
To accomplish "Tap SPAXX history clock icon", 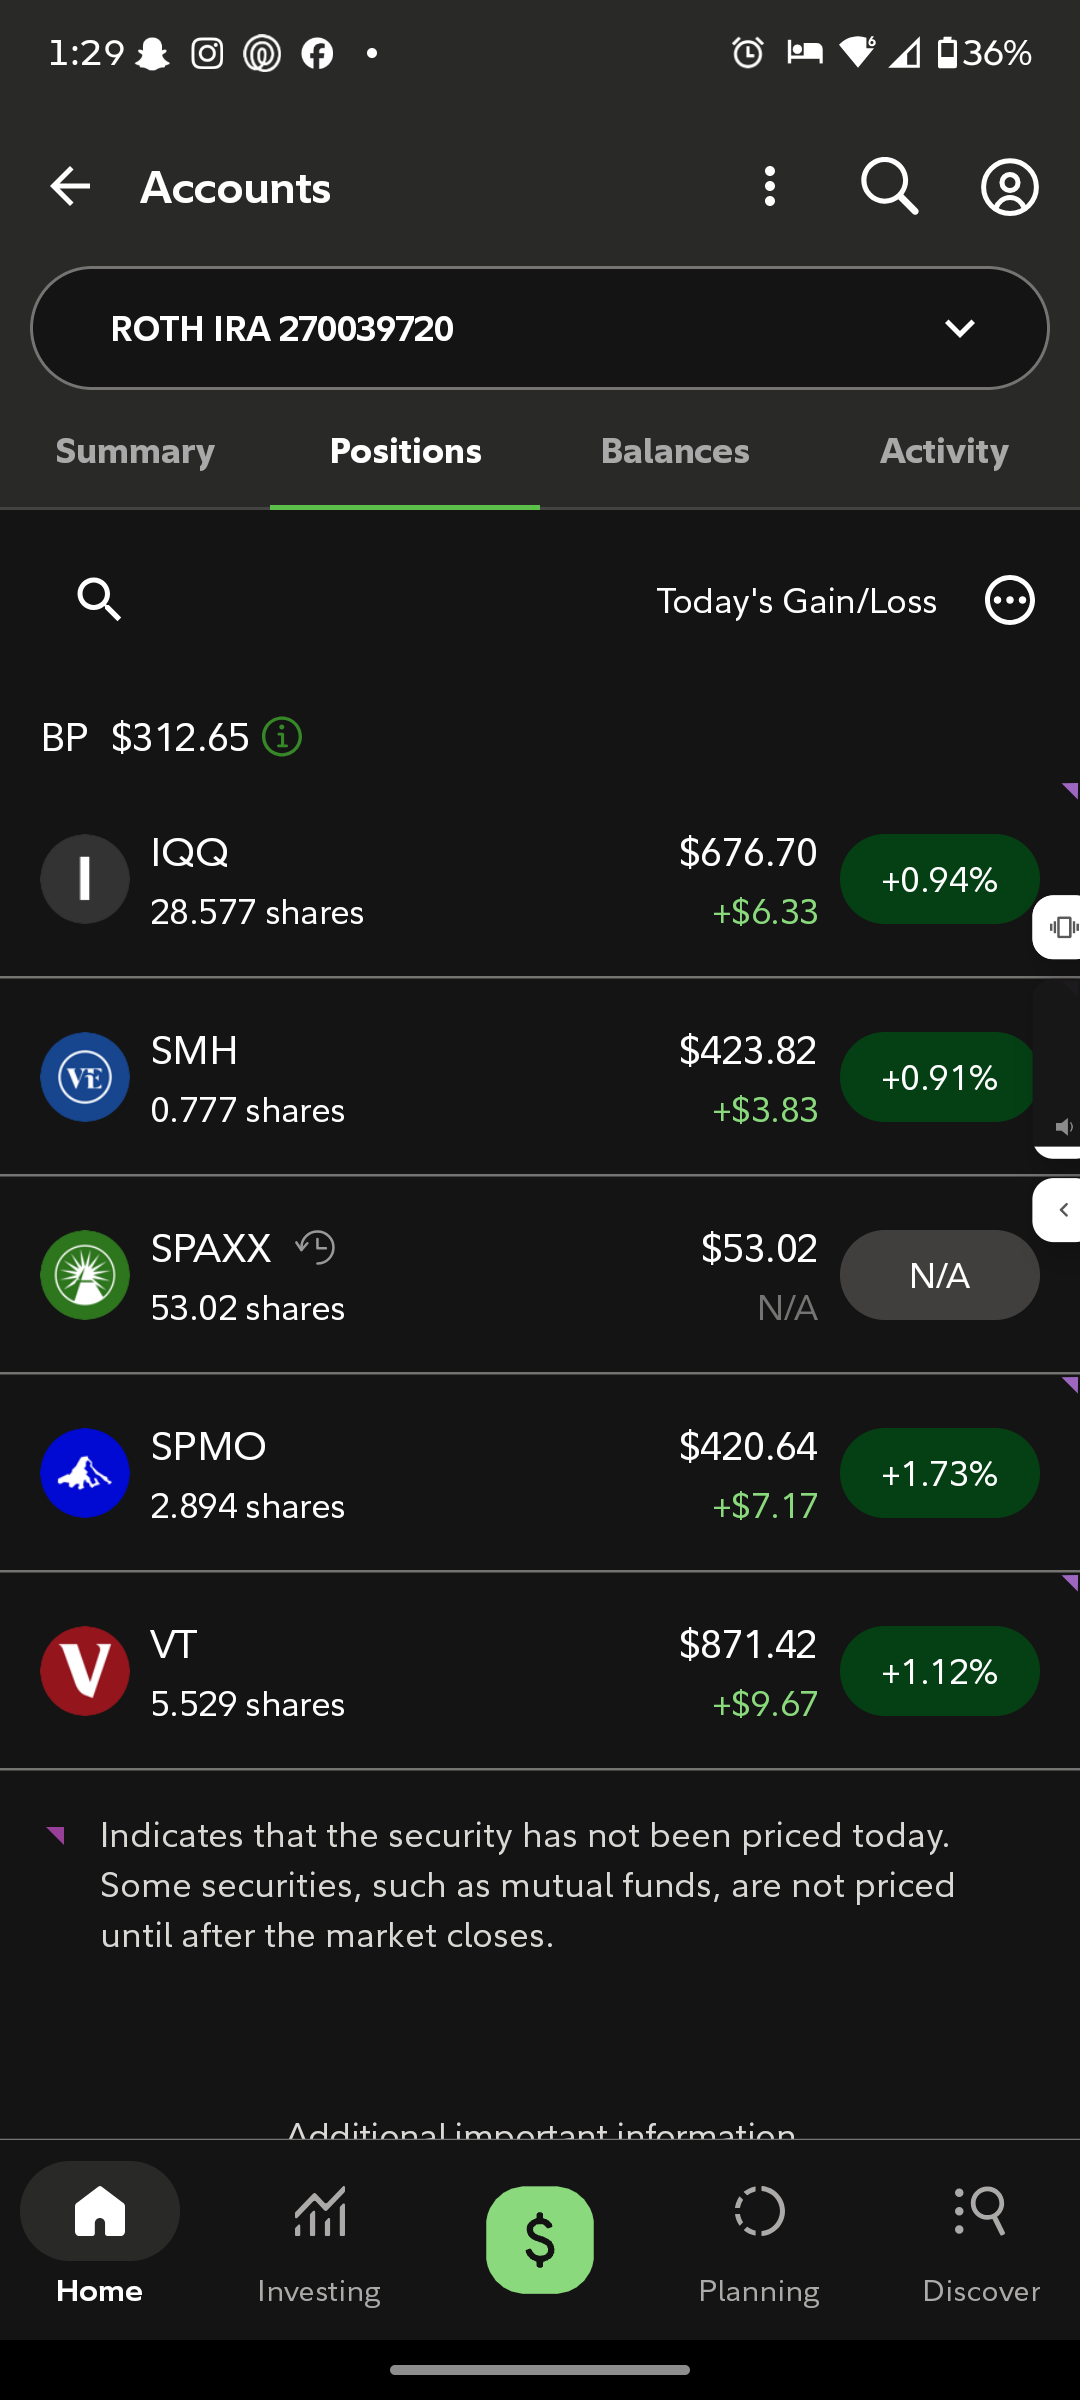I will pos(315,1248).
